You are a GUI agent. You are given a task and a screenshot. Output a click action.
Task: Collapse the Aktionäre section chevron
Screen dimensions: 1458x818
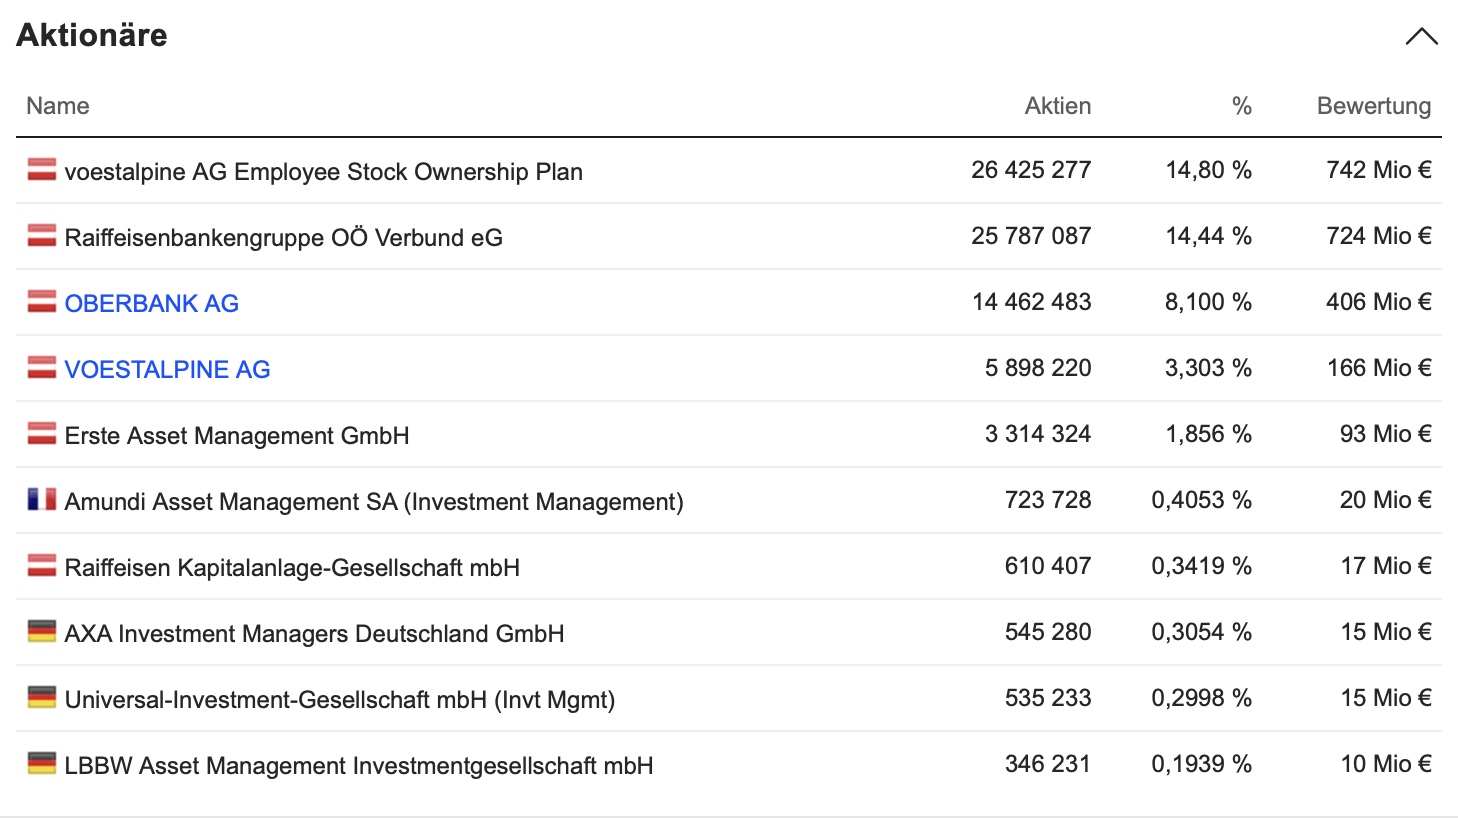pyautogui.click(x=1421, y=37)
